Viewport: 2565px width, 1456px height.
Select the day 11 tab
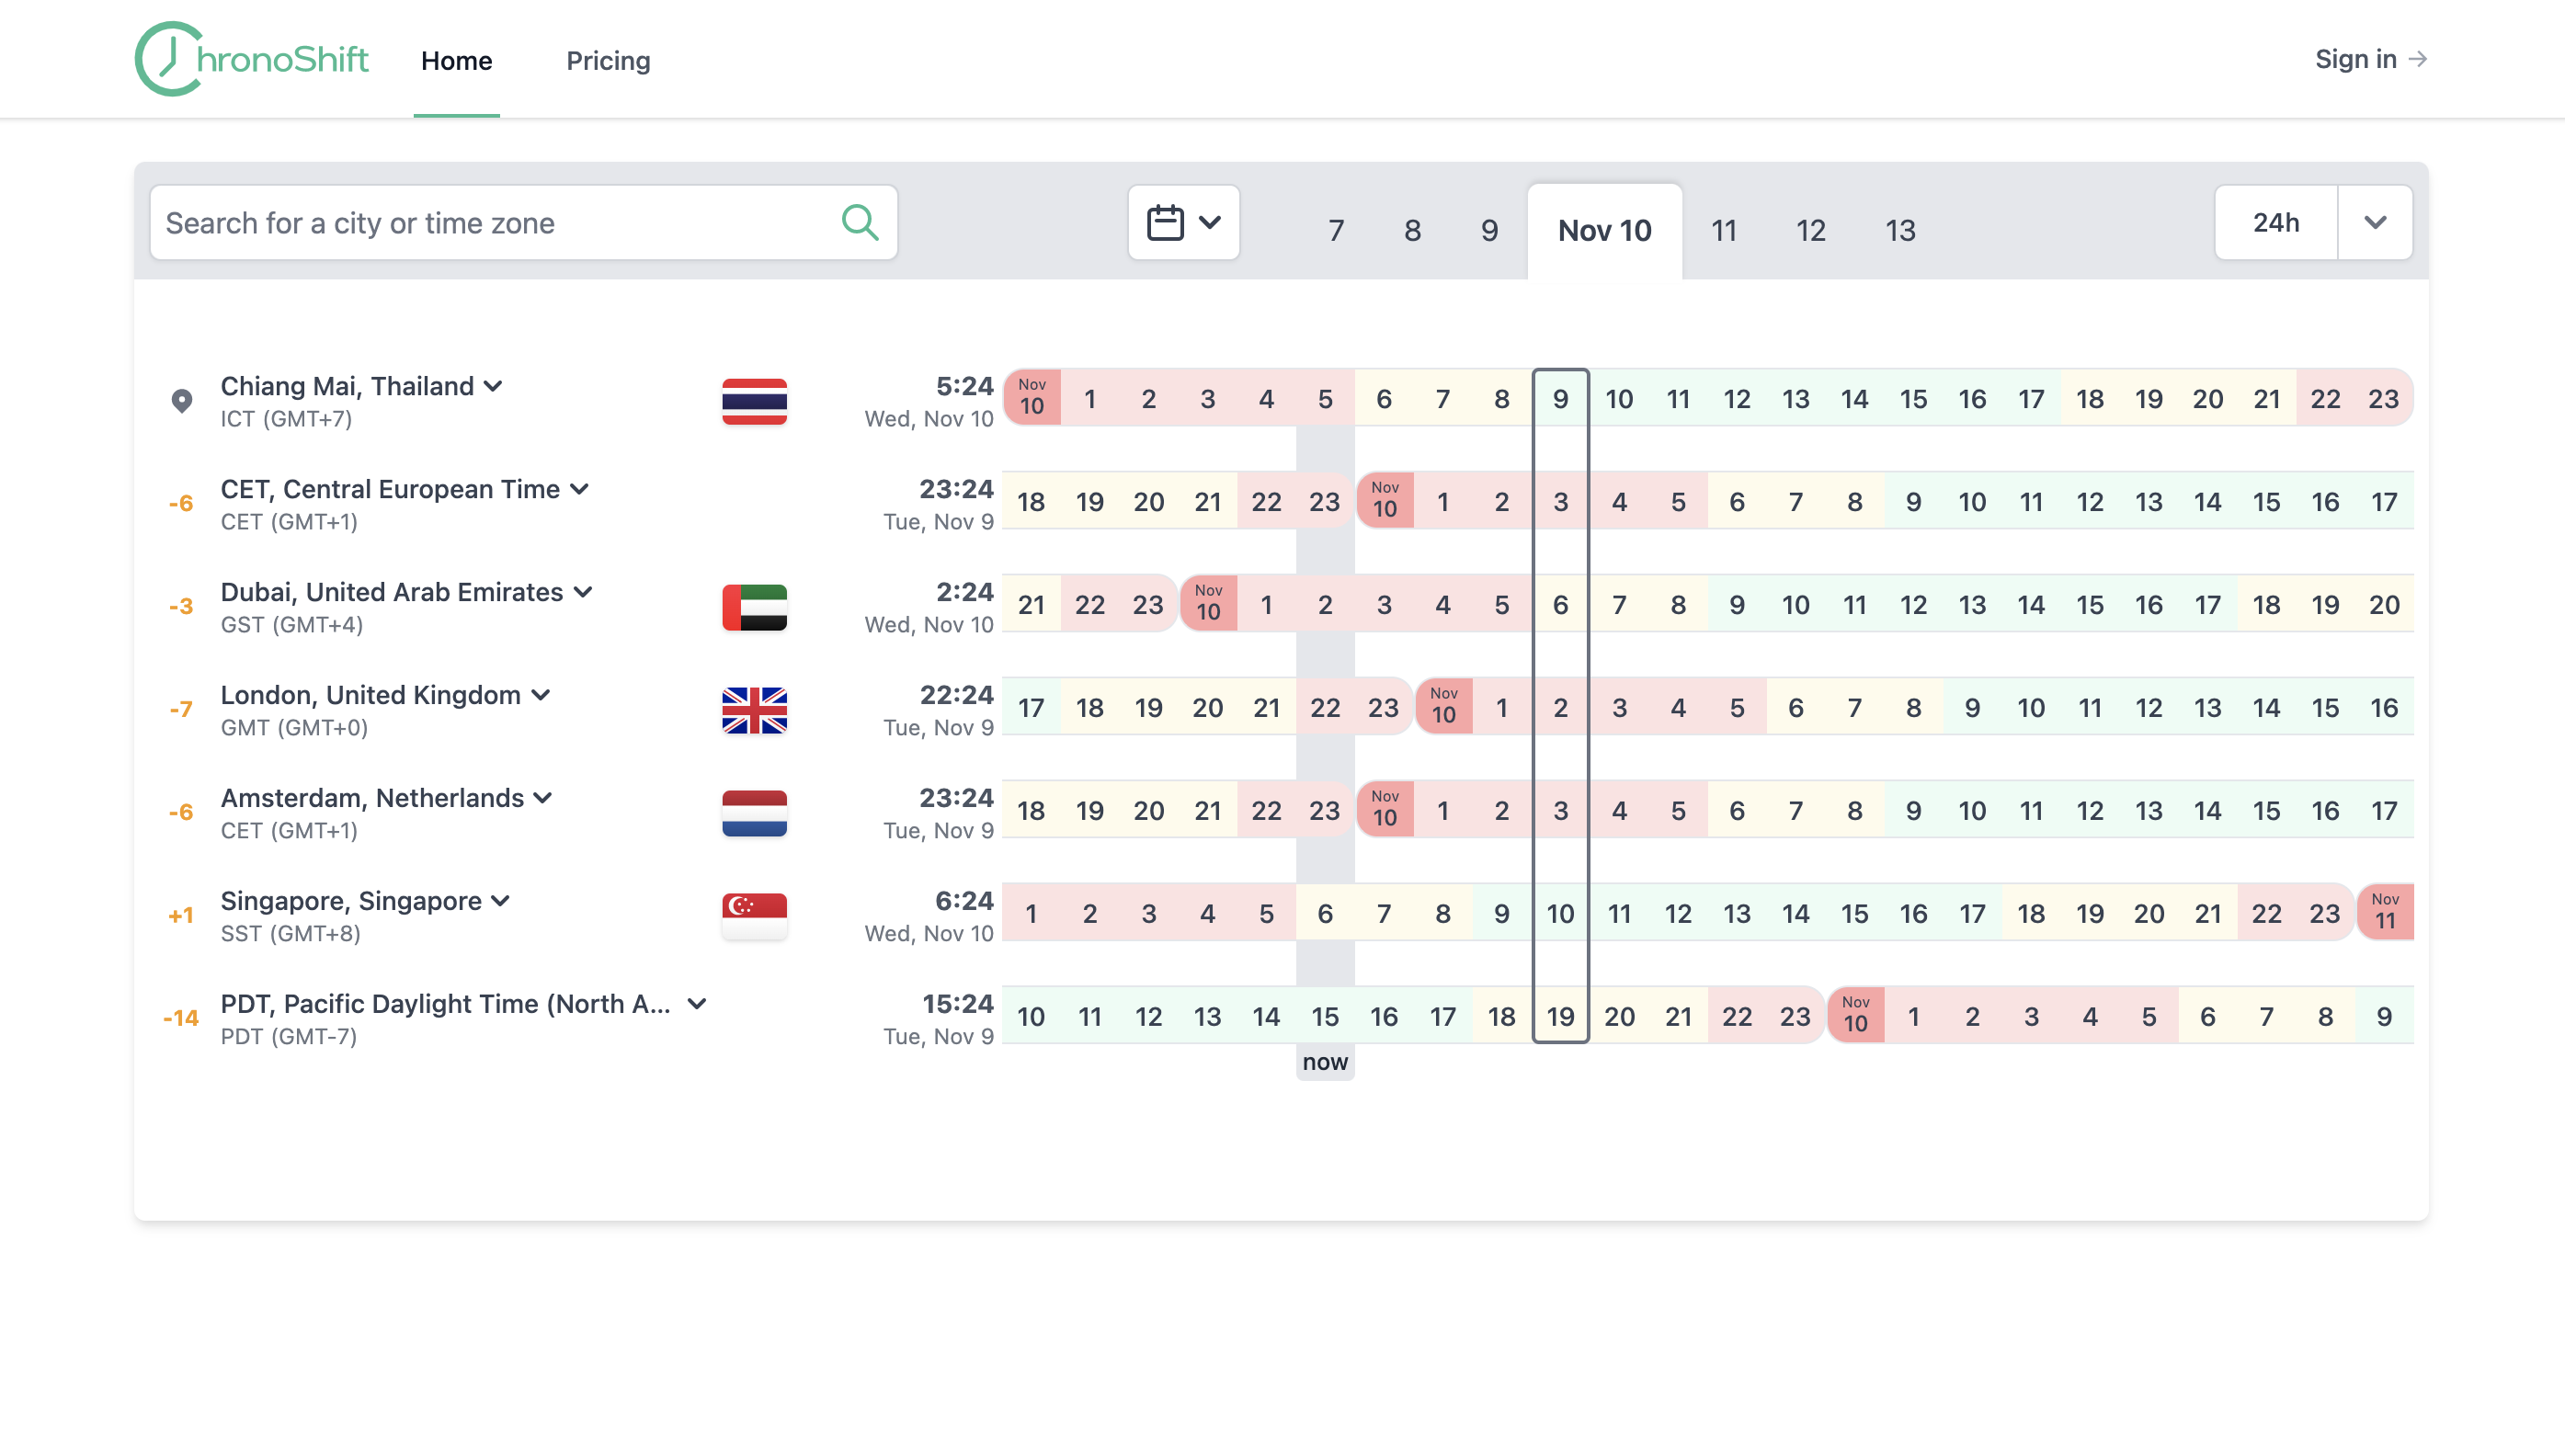click(1723, 229)
